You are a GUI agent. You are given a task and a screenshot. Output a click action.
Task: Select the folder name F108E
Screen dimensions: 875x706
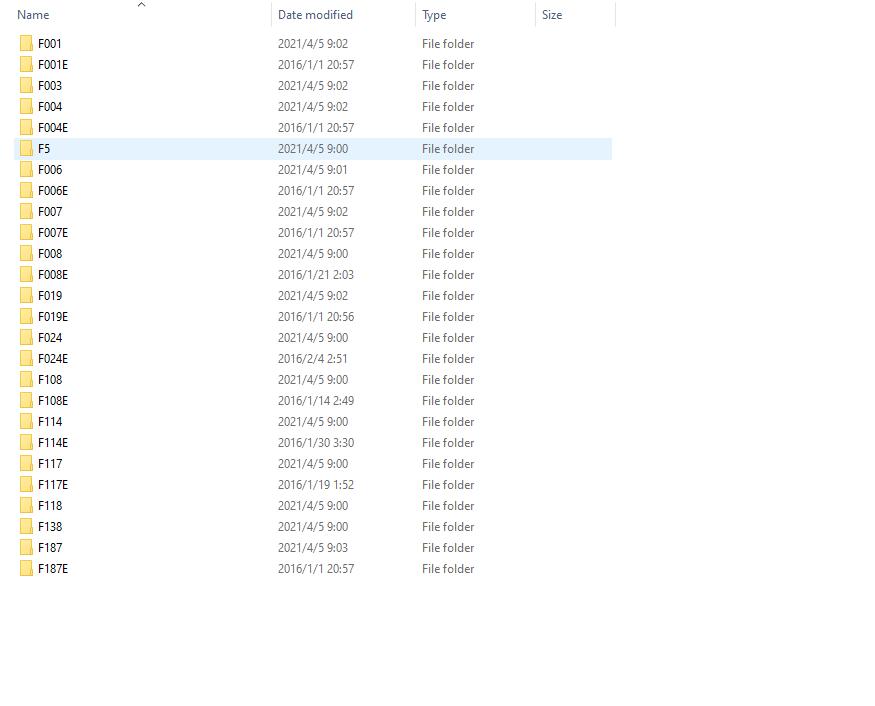(53, 401)
